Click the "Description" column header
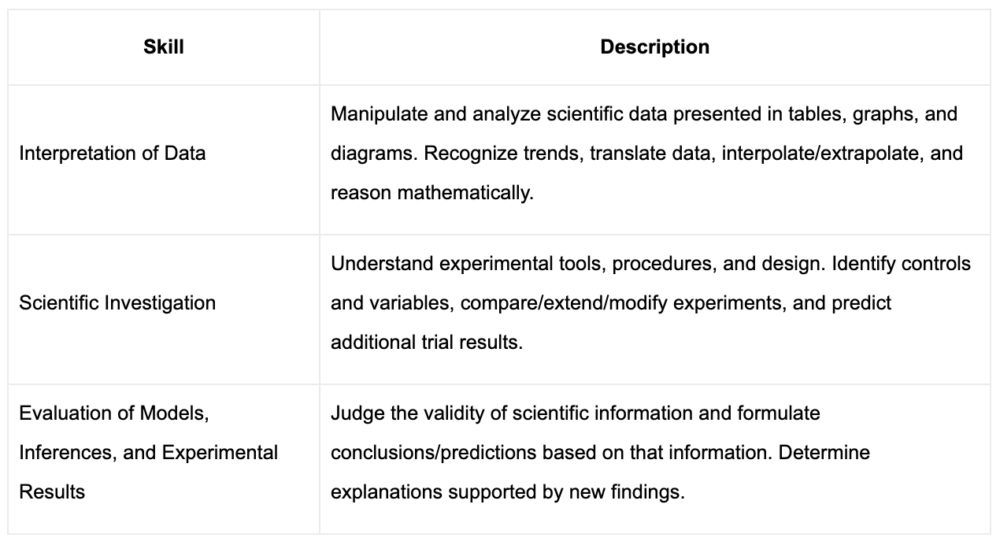This screenshot has height=545, width=1000. pyautogui.click(x=655, y=47)
